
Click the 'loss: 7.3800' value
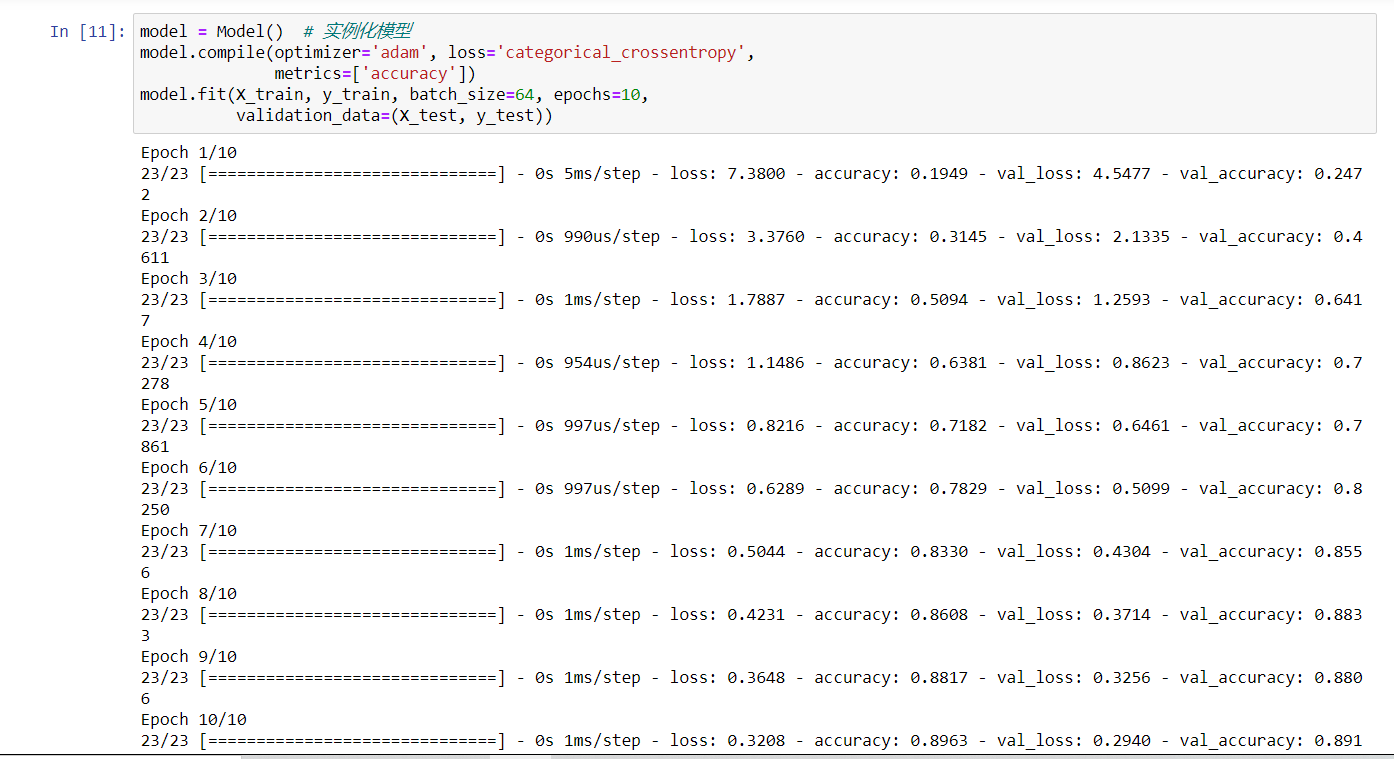[x=728, y=174]
